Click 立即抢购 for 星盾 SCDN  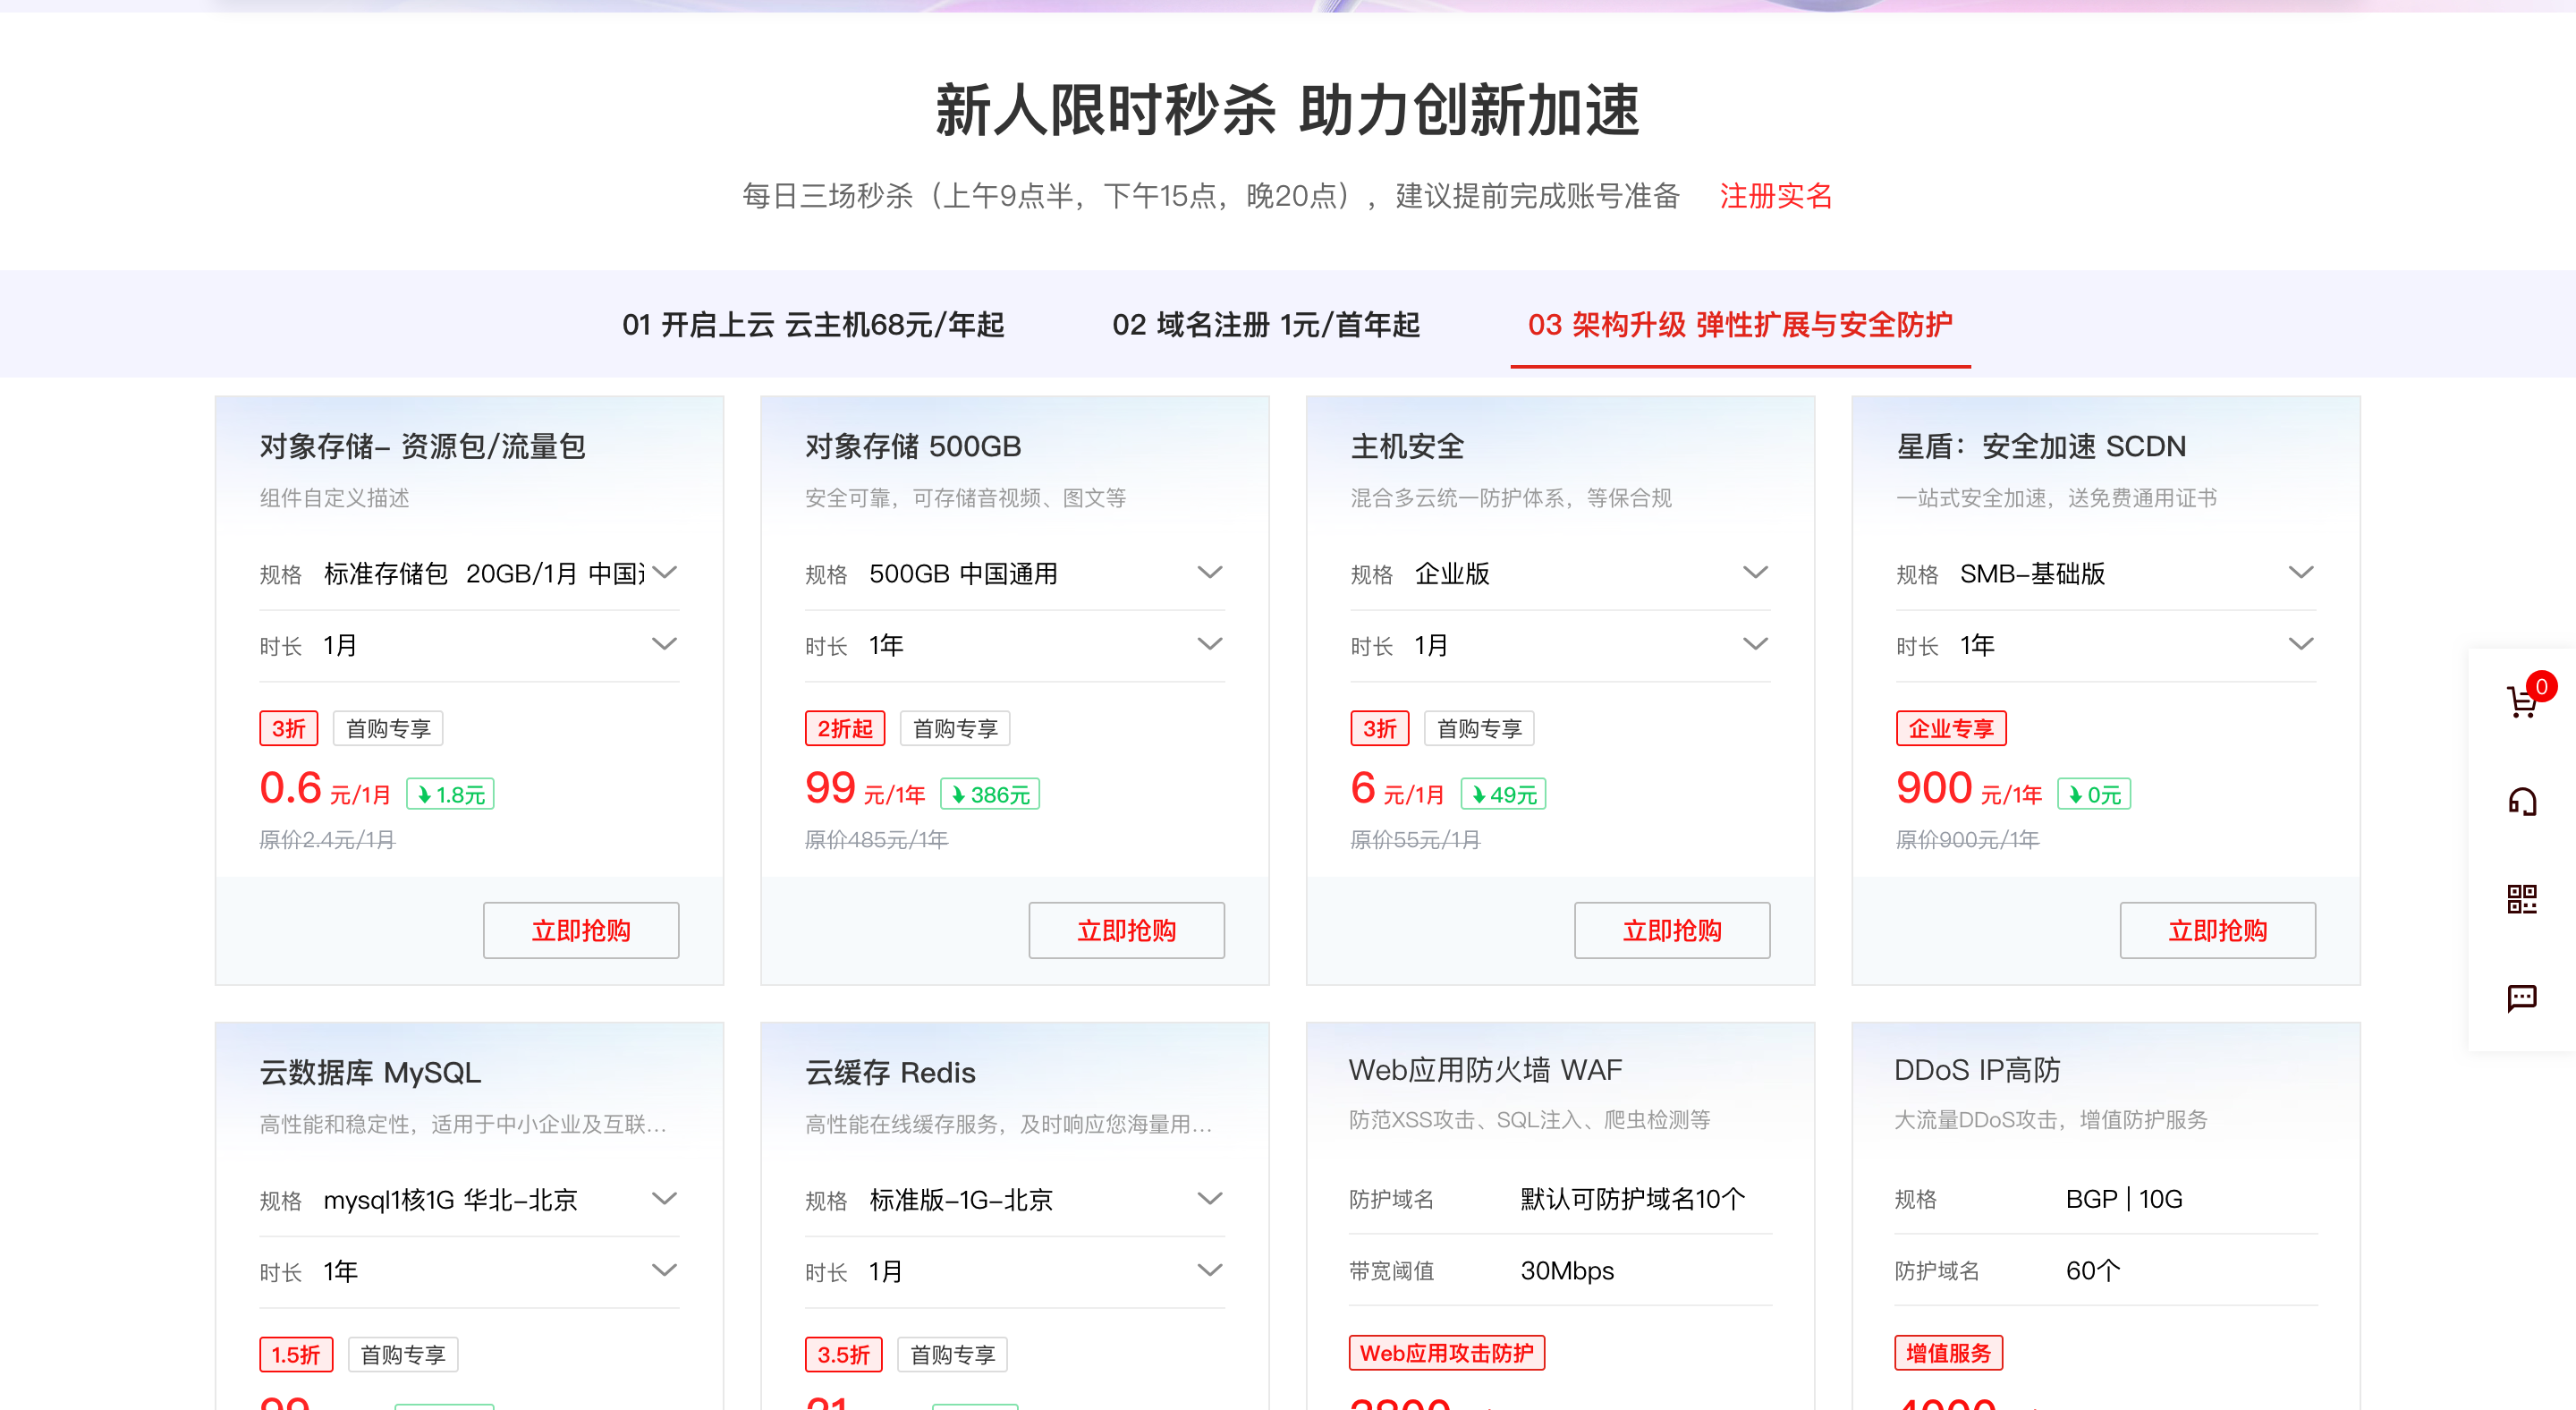click(2217, 930)
